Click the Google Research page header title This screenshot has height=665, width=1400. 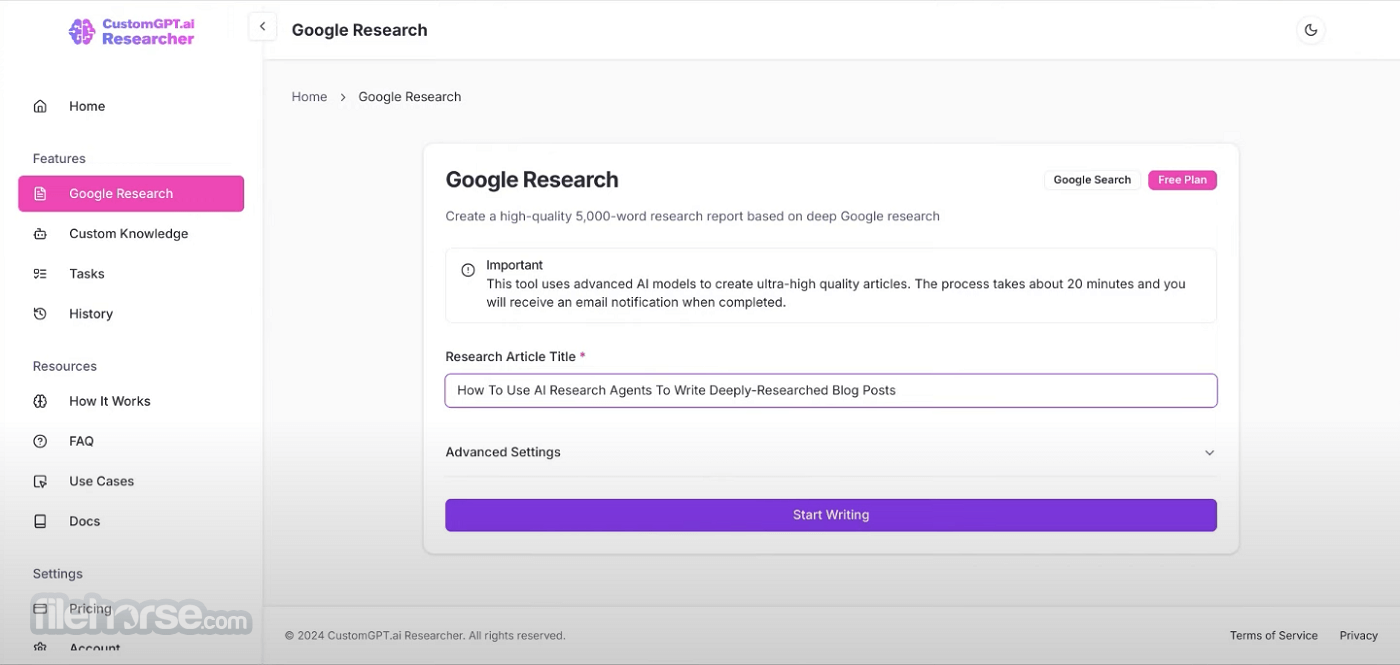coord(359,30)
